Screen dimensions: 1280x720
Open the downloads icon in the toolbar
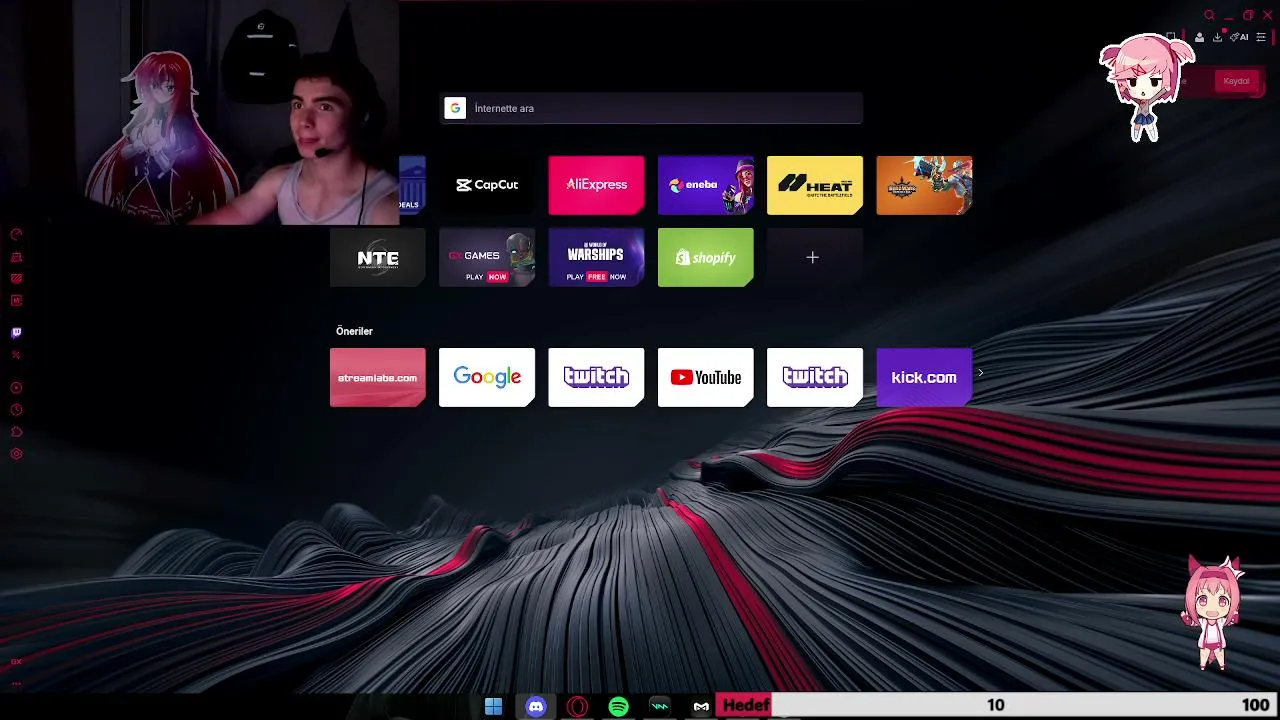(1217, 37)
